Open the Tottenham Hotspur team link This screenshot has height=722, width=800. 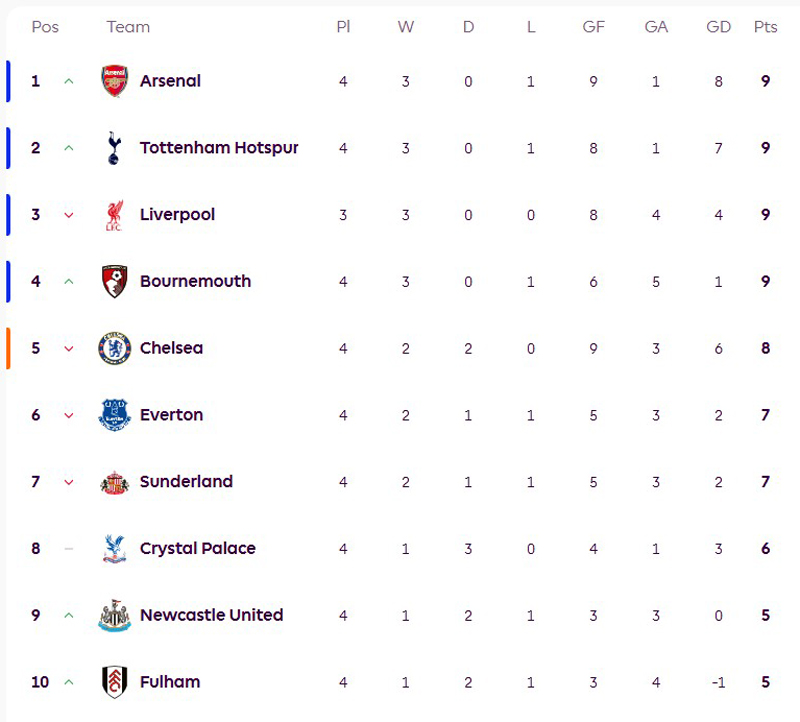click(219, 148)
